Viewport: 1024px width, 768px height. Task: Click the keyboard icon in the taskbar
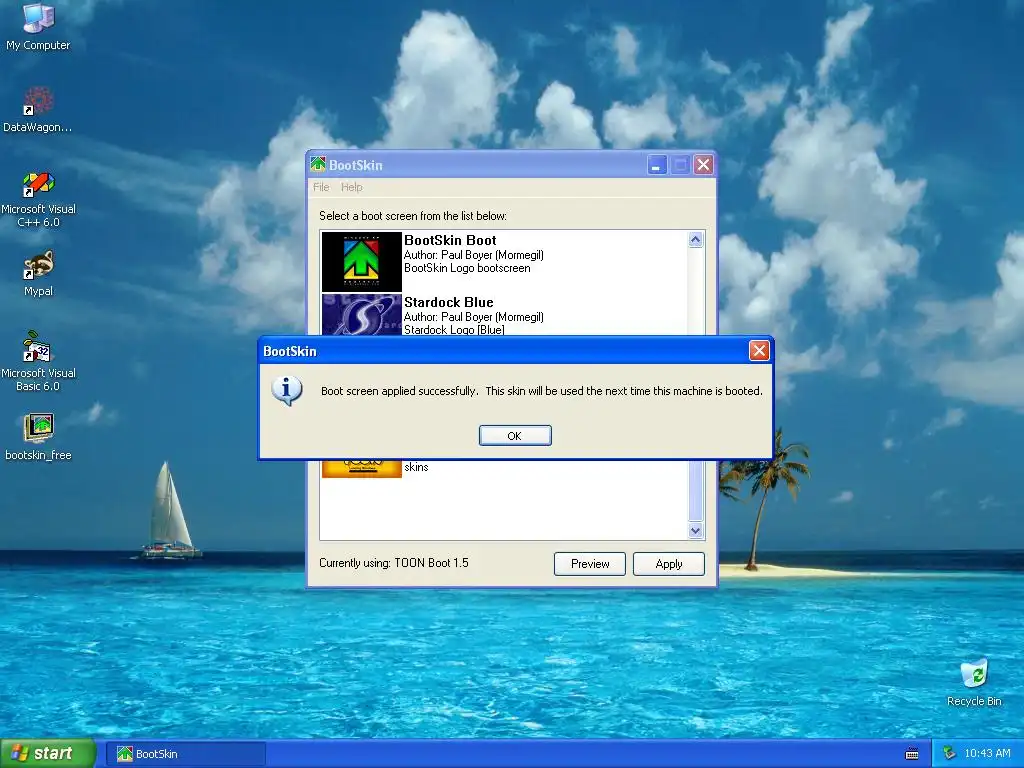pyautogui.click(x=912, y=754)
